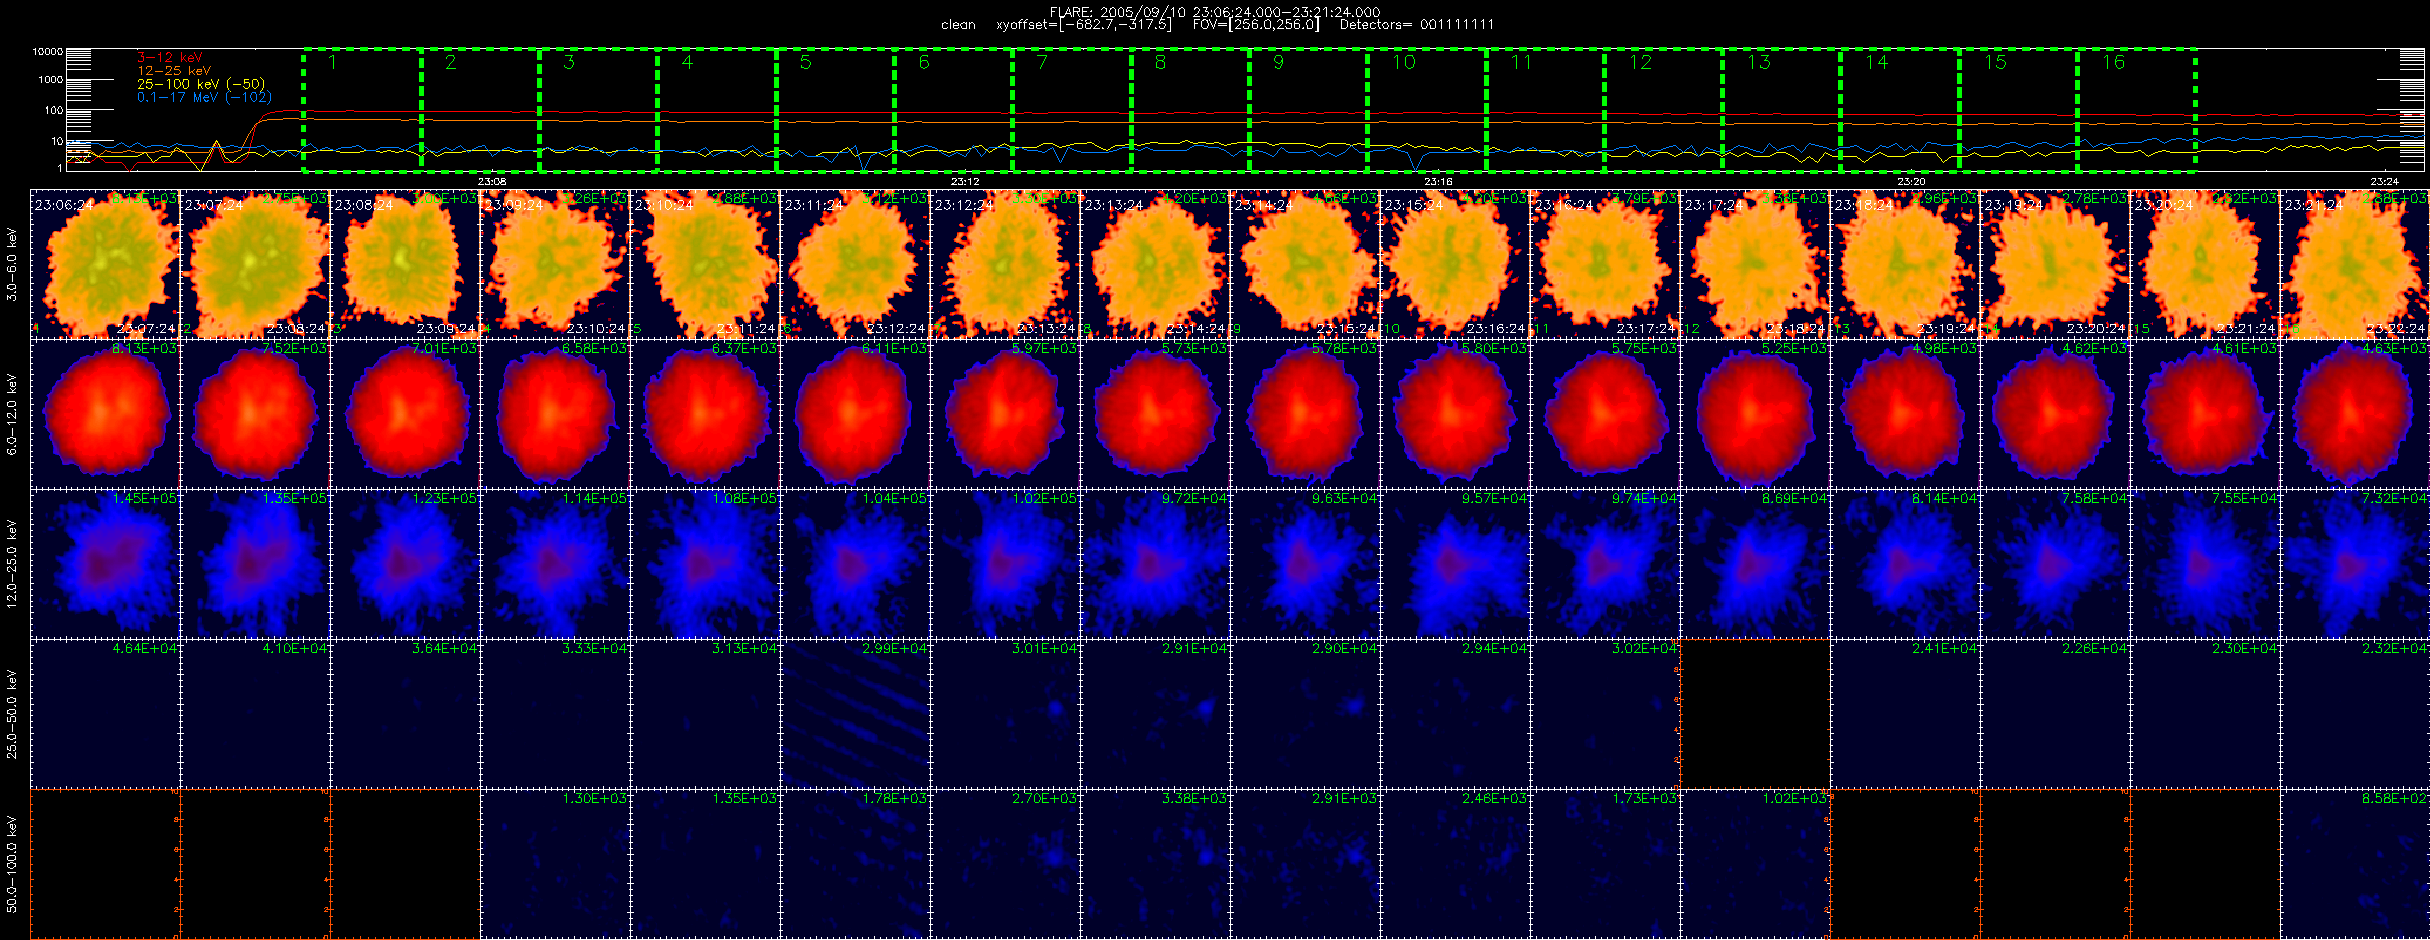The height and width of the screenshot is (940, 2430).
Task: Pick interval 11 green dashed box
Action: click(x=1545, y=108)
